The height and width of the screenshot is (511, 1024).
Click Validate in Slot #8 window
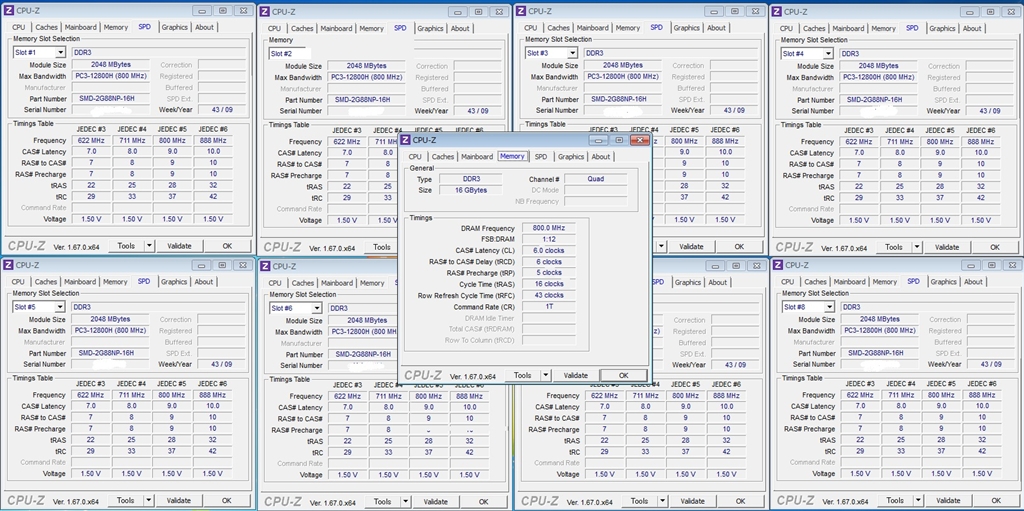[948, 500]
